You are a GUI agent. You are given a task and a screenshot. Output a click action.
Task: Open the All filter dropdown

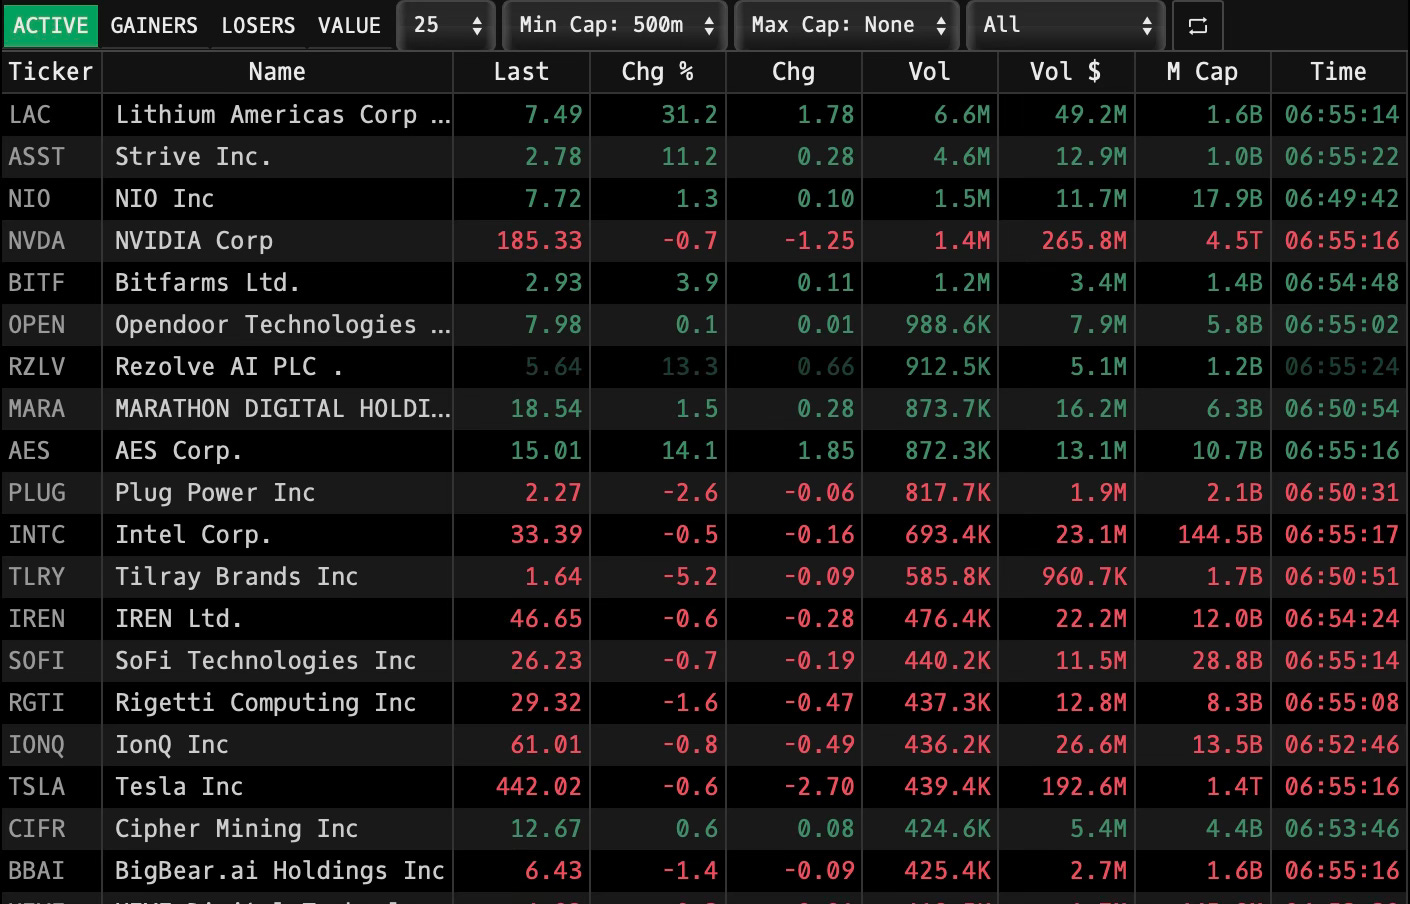pyautogui.click(x=1066, y=25)
